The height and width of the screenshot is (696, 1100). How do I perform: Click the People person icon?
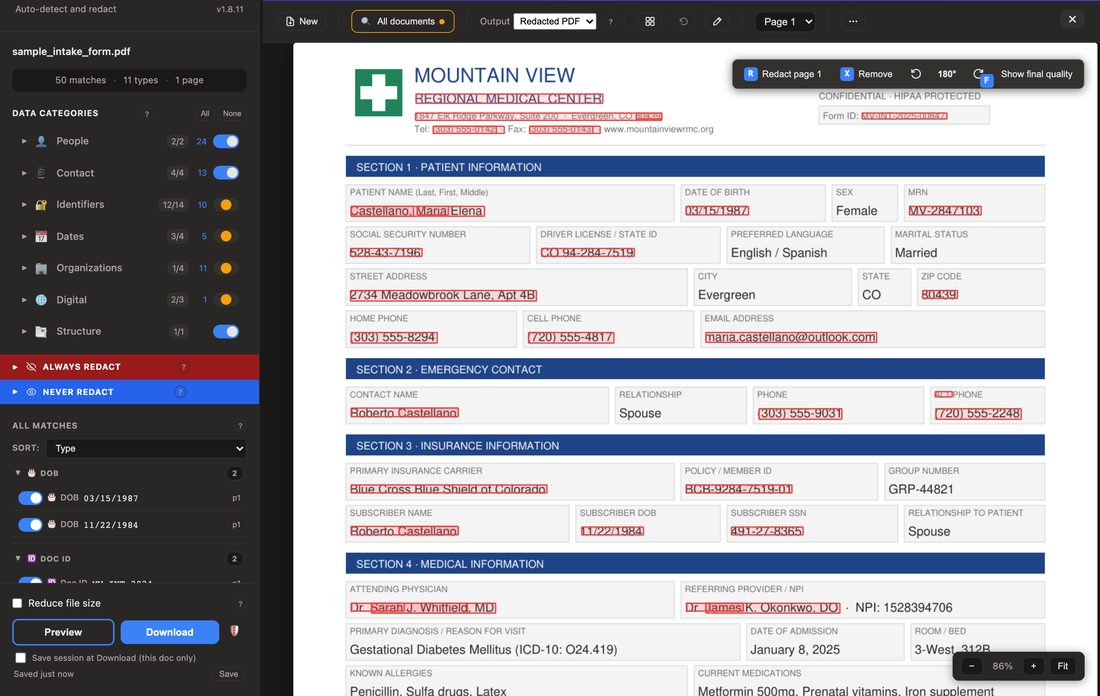(41, 141)
